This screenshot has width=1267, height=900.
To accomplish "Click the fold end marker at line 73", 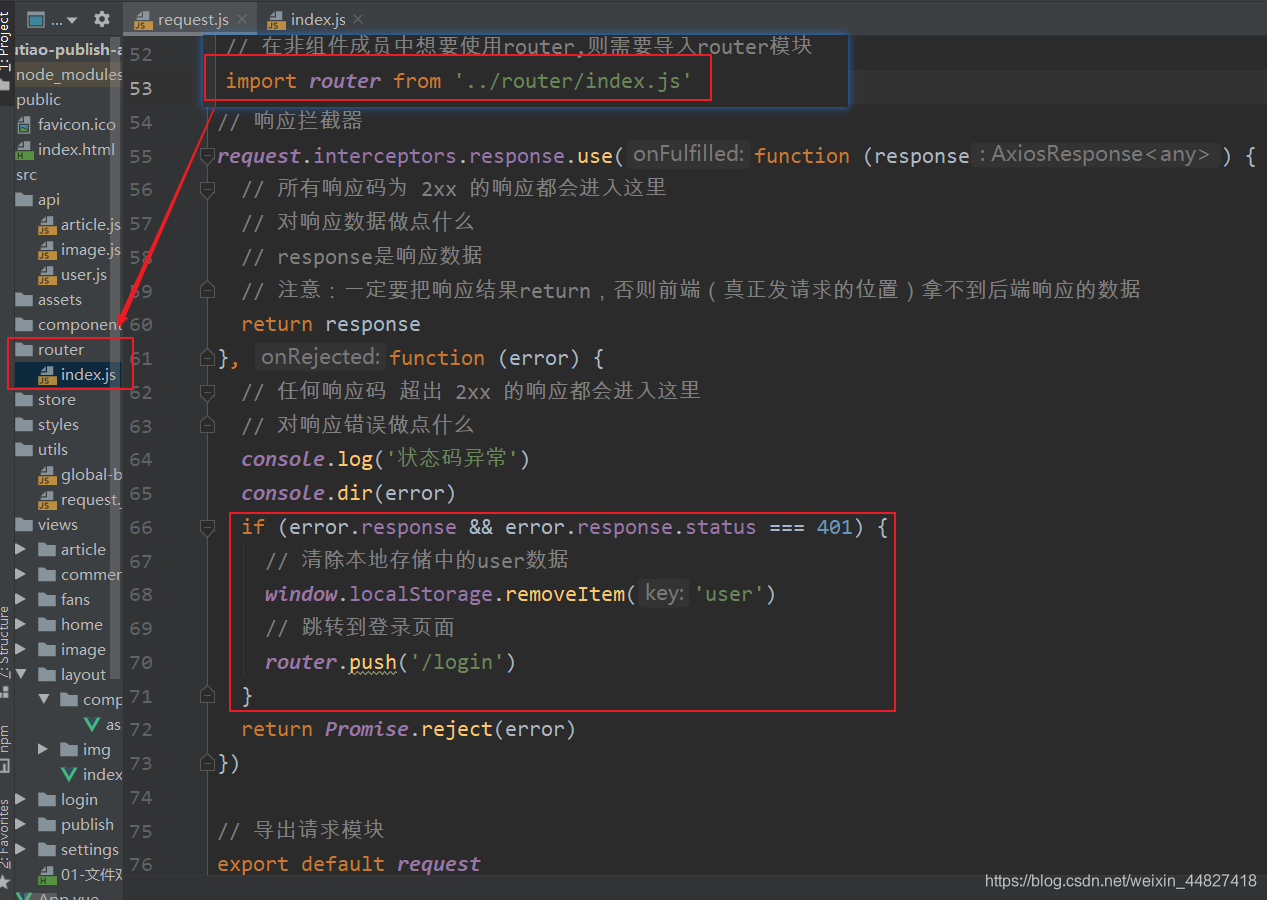I will coord(207,763).
